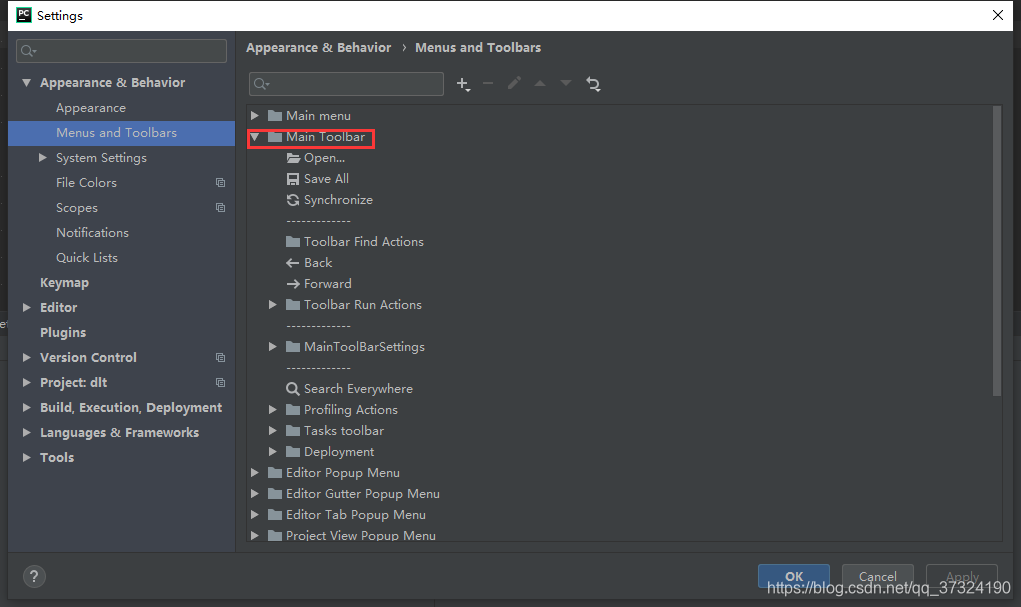Click the Cancel button
1021x607 pixels.
[x=877, y=576]
